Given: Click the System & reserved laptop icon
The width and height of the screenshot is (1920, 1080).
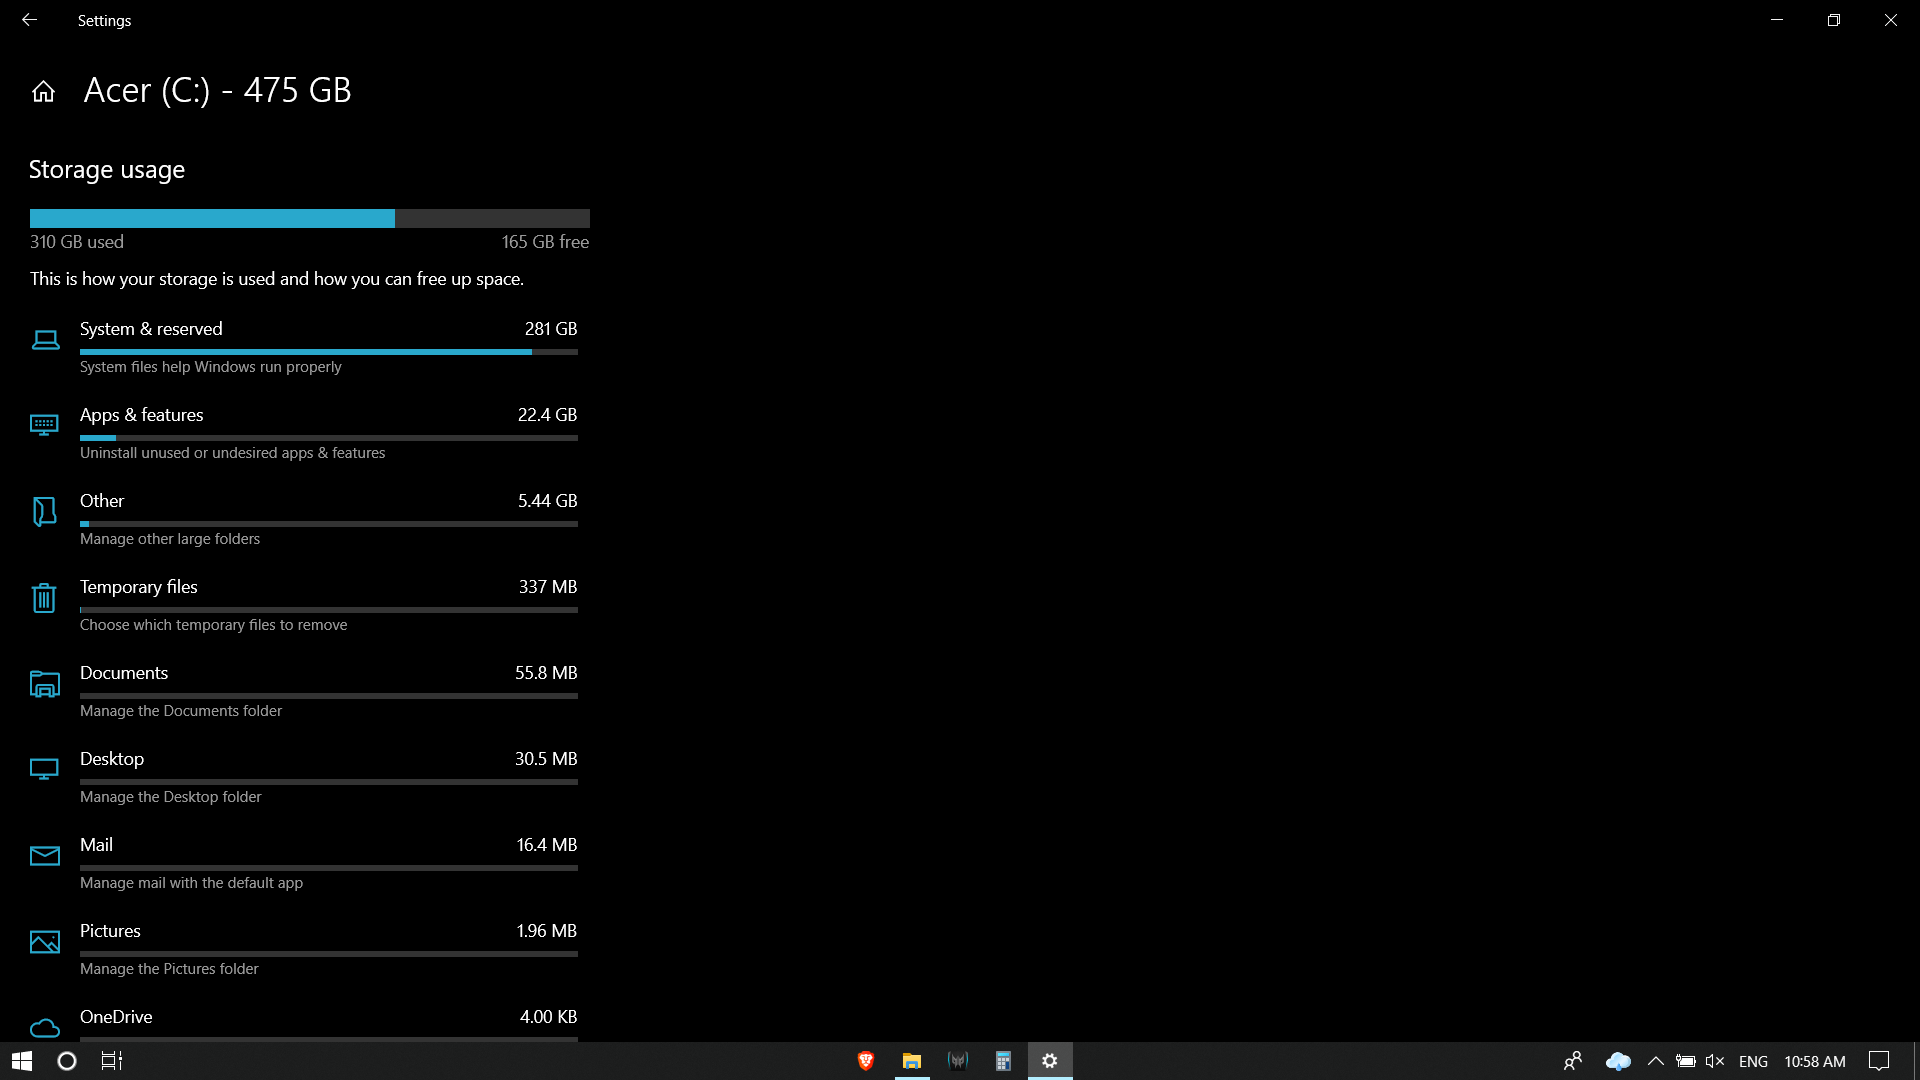Looking at the screenshot, I should coord(45,340).
